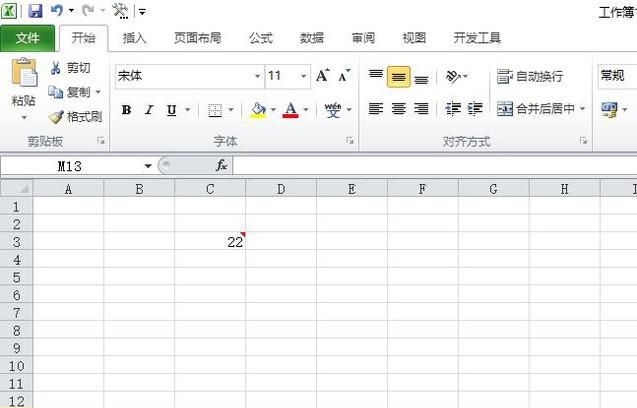Toggle Middle Align vertical alignment
This screenshot has height=408, width=637.
click(399, 77)
